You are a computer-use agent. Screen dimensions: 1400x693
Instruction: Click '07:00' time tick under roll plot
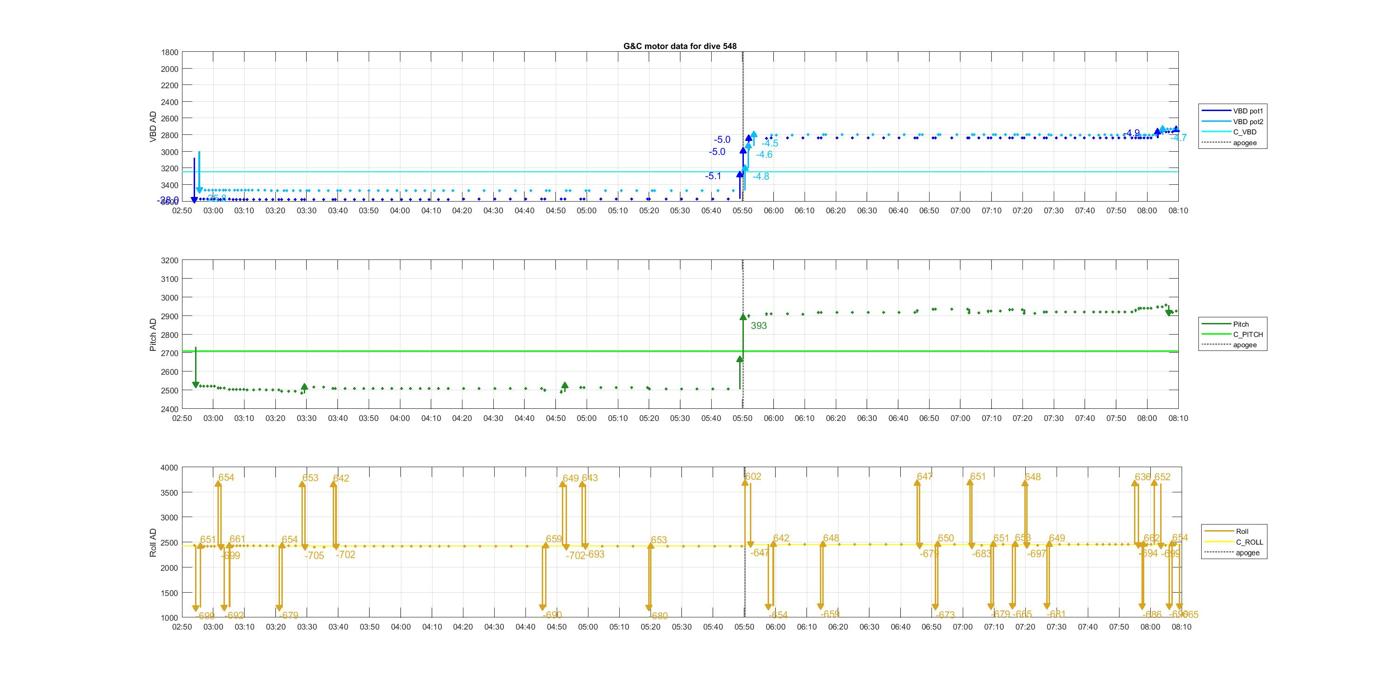[x=962, y=627]
